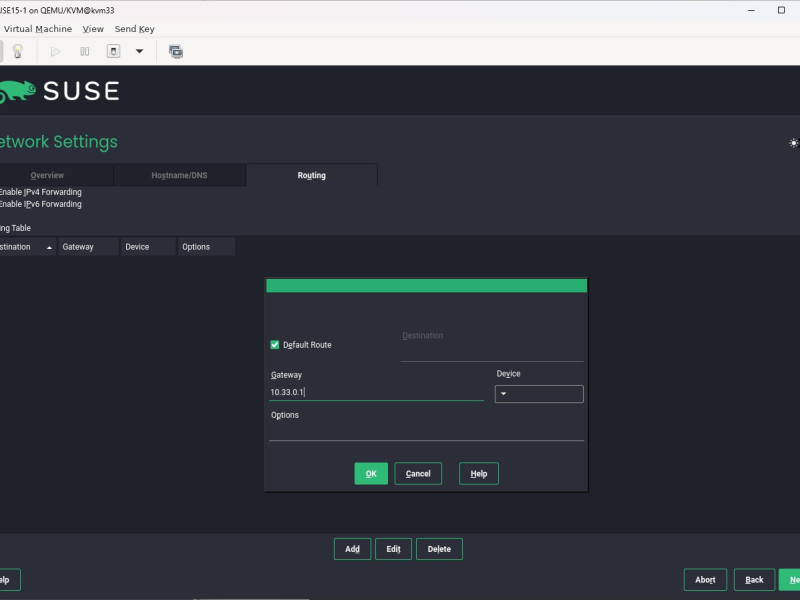Click the SUSE chameleon logo
This screenshot has width=800, height=600.
17,92
